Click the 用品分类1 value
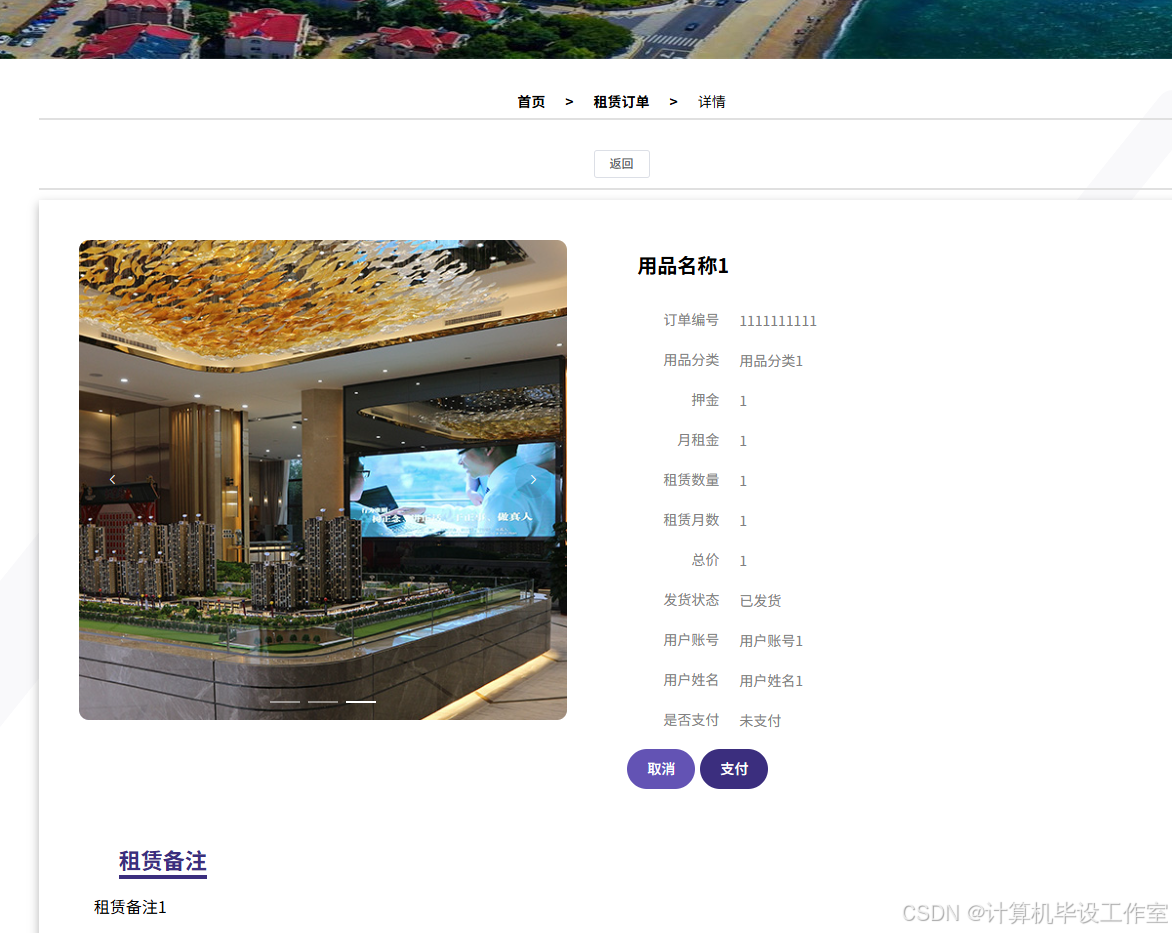The width and height of the screenshot is (1172, 933). click(771, 361)
